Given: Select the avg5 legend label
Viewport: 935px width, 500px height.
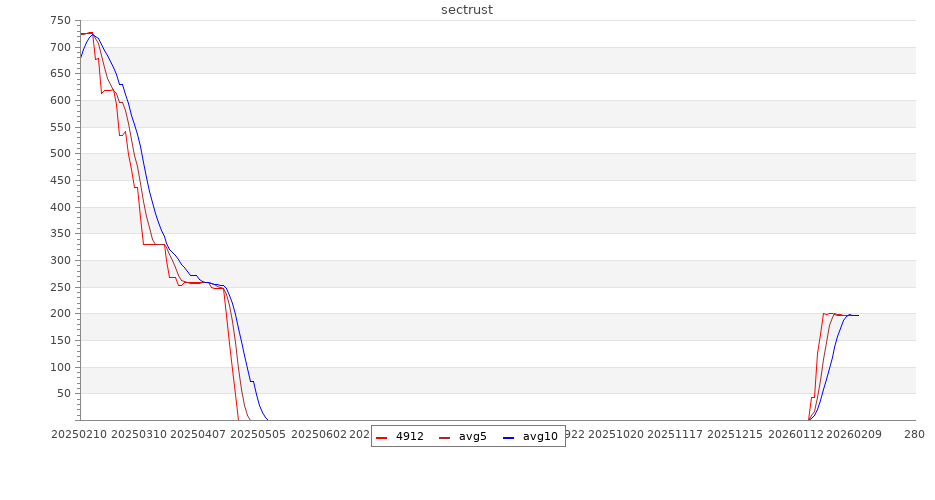Looking at the screenshot, I should tap(472, 437).
